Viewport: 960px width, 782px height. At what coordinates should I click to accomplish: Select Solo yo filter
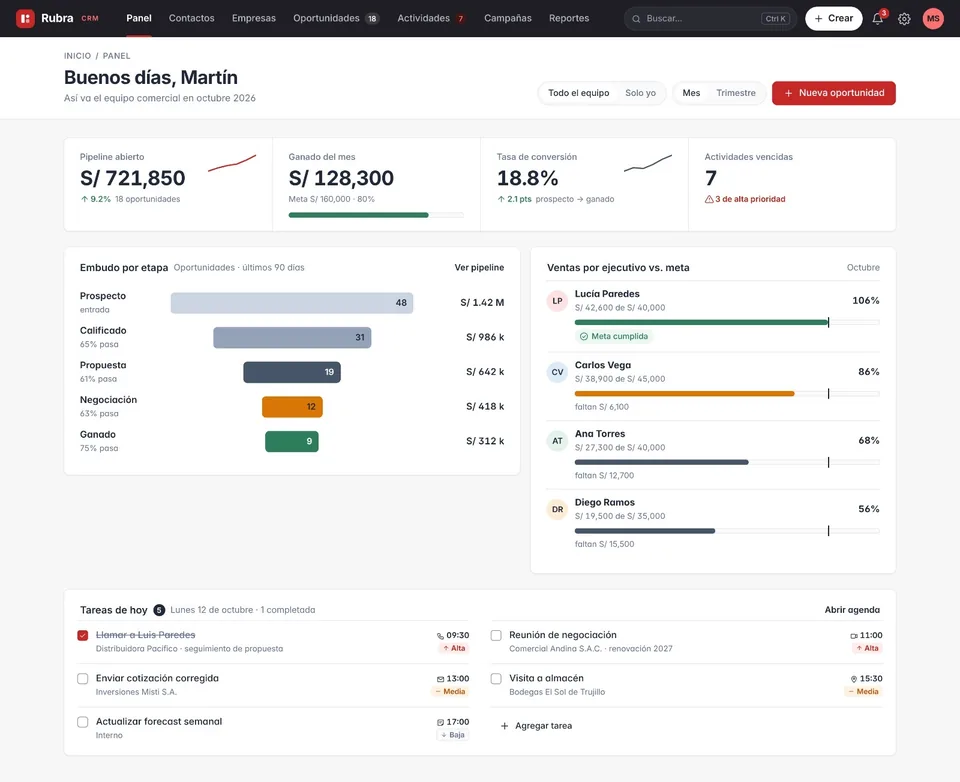coord(640,93)
